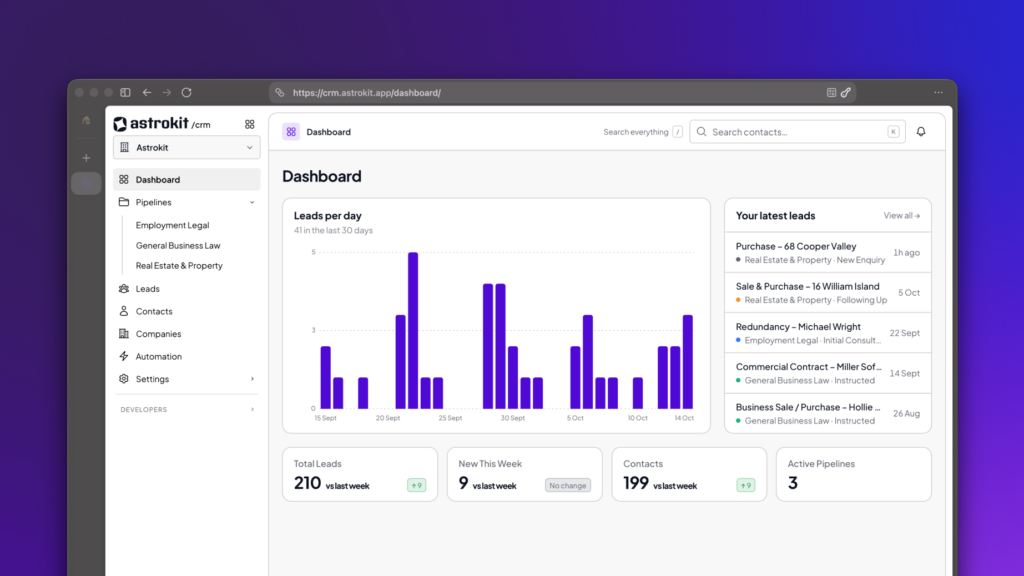
Task: Open lead Redundancy – Michael Wright
Action: (x=827, y=333)
